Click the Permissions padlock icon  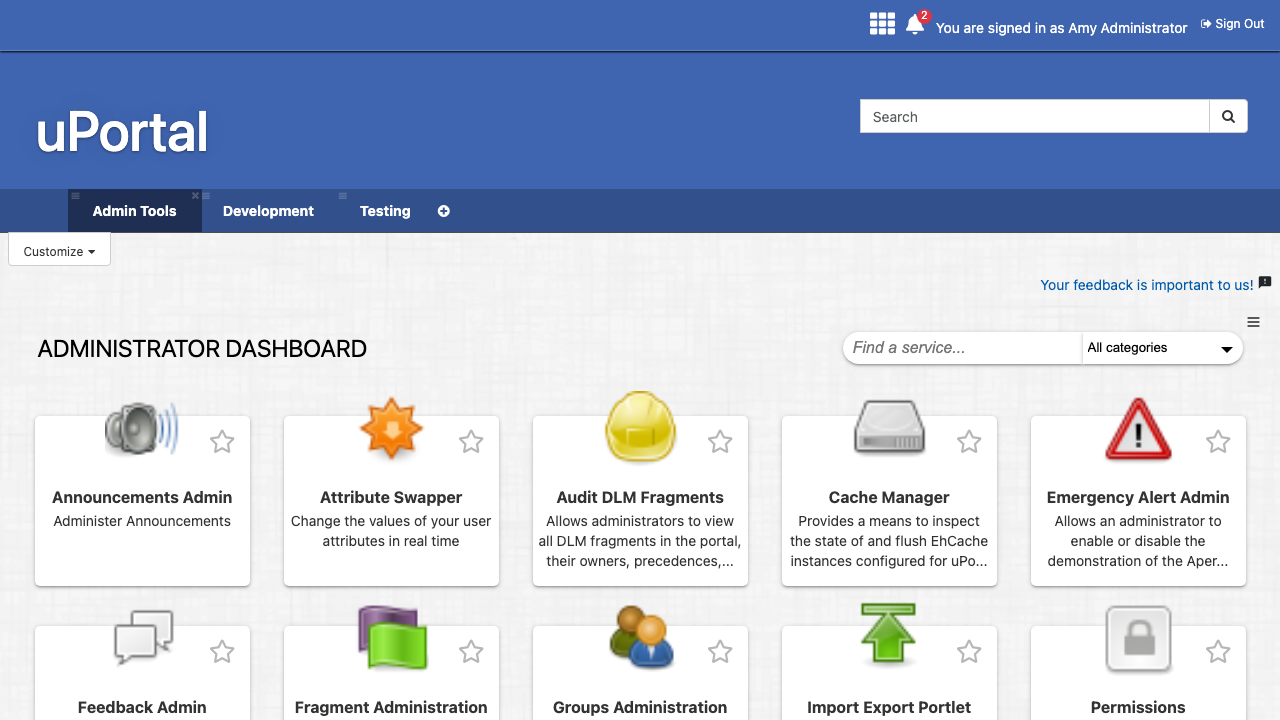(1138, 639)
